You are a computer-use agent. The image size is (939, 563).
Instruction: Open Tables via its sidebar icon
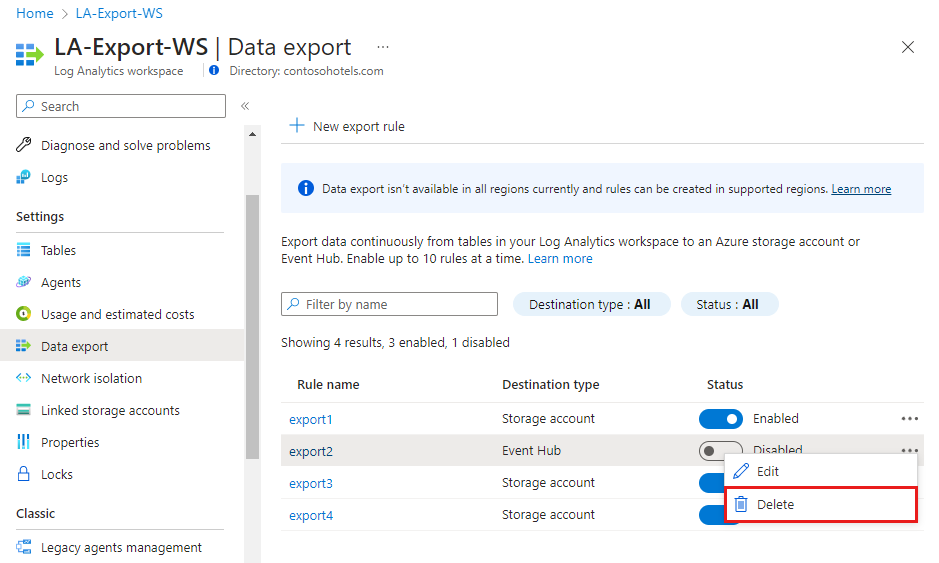click(24, 250)
